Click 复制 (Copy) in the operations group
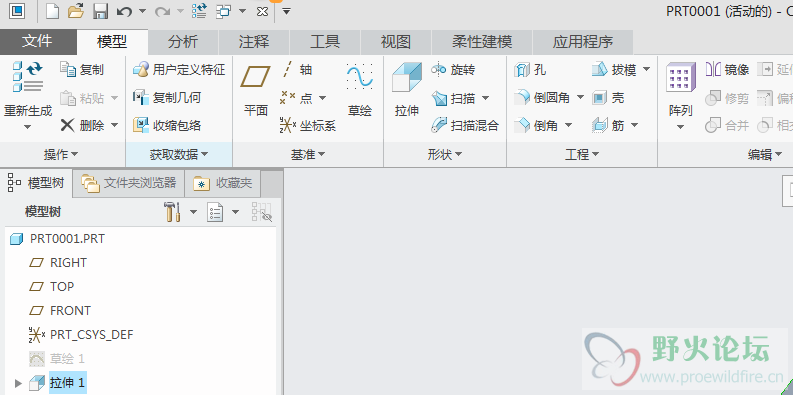 [x=82, y=69]
